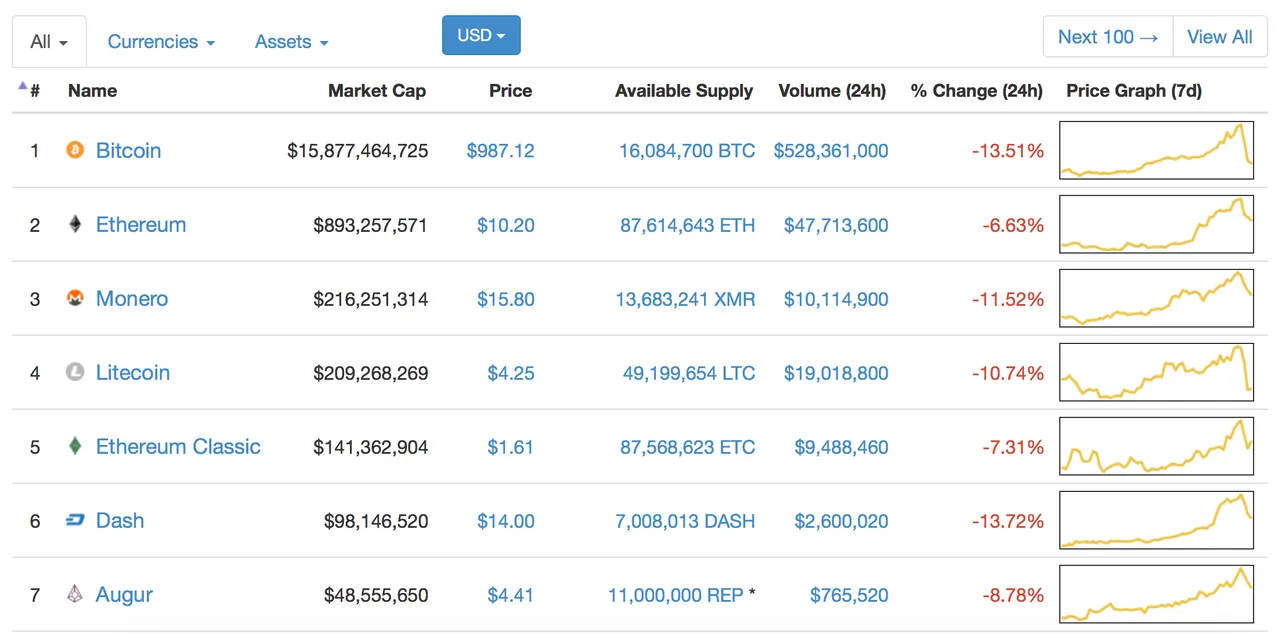Open Ethereum 7d price graph
Viewport: 1280px width, 634px height.
coord(1156,224)
